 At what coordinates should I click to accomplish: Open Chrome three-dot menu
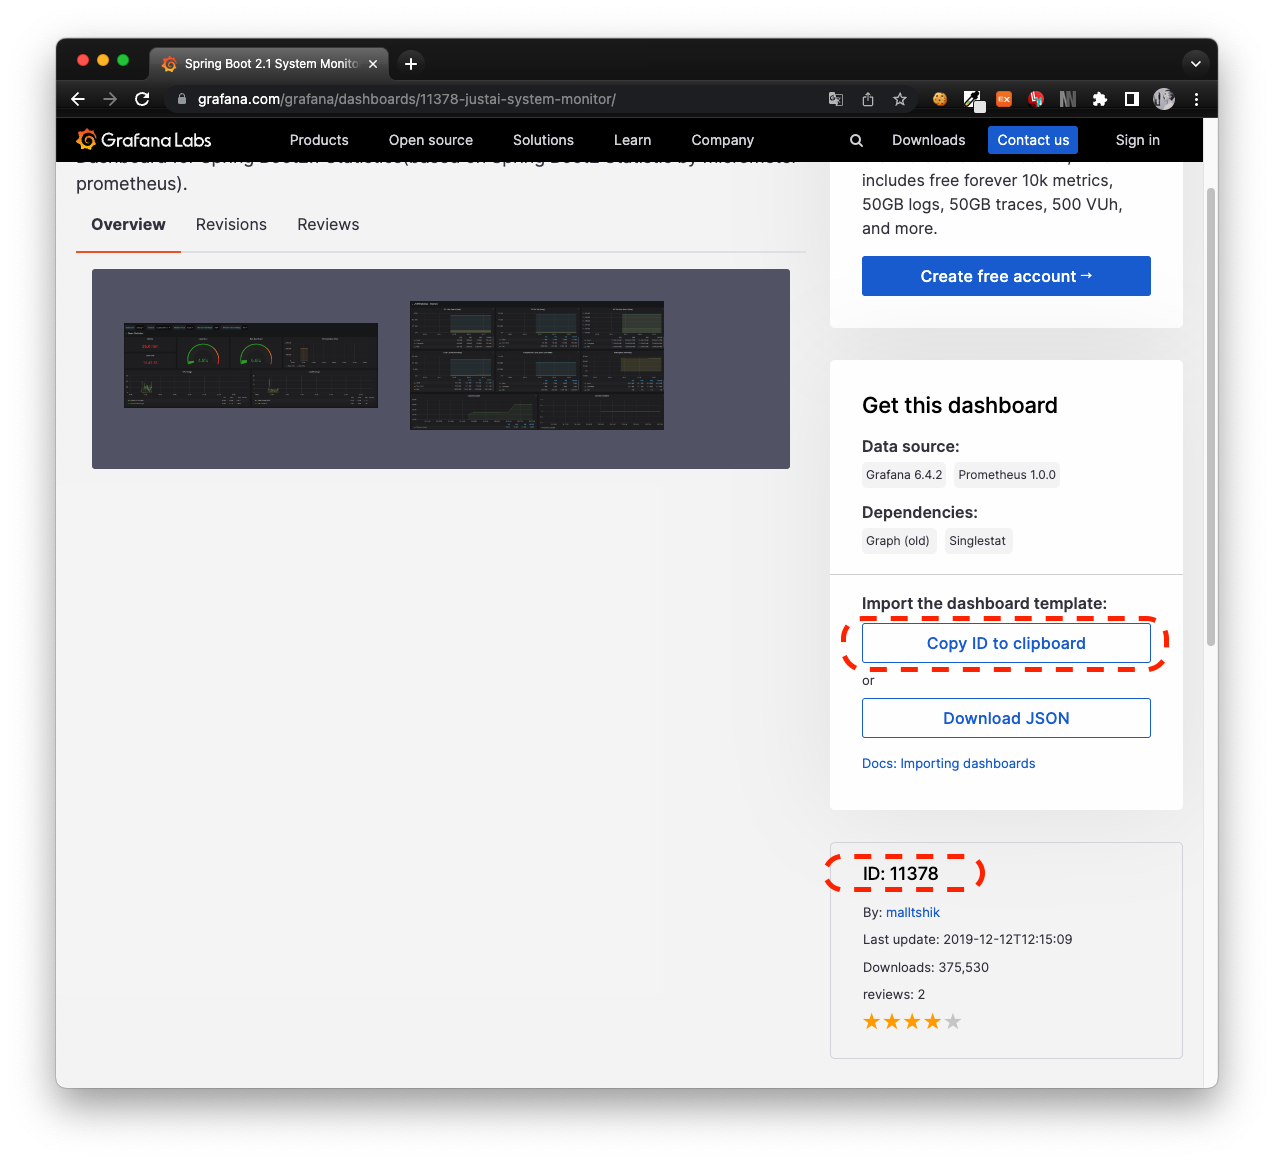click(x=1196, y=99)
